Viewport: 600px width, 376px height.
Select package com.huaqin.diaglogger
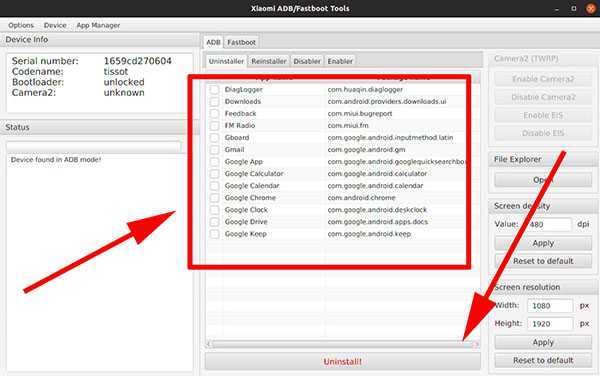(x=365, y=90)
